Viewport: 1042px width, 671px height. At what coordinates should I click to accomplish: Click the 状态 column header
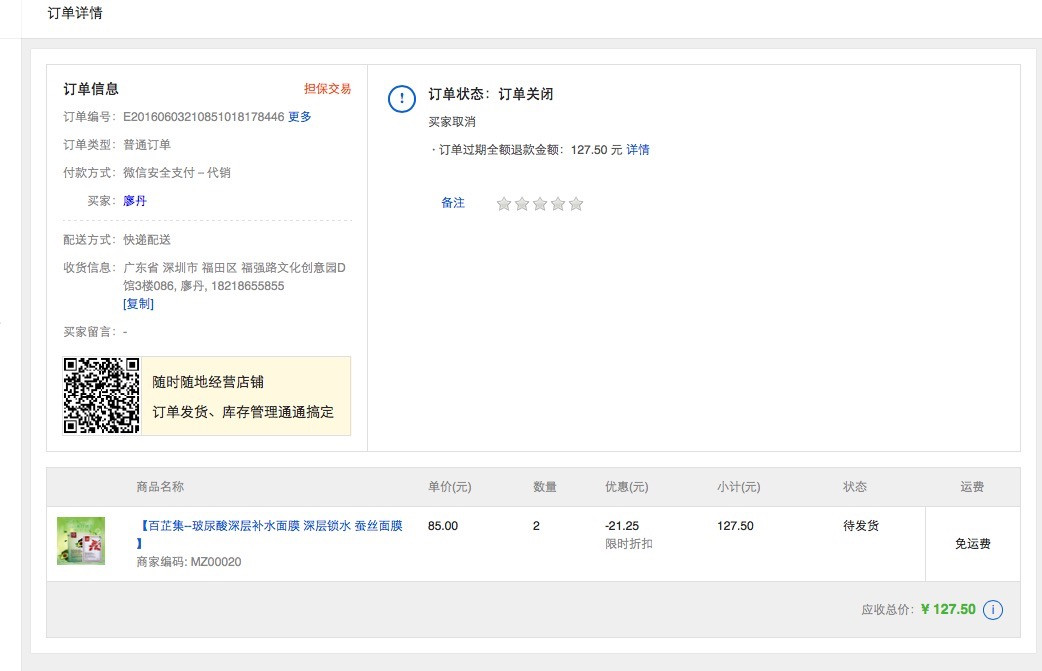(855, 487)
